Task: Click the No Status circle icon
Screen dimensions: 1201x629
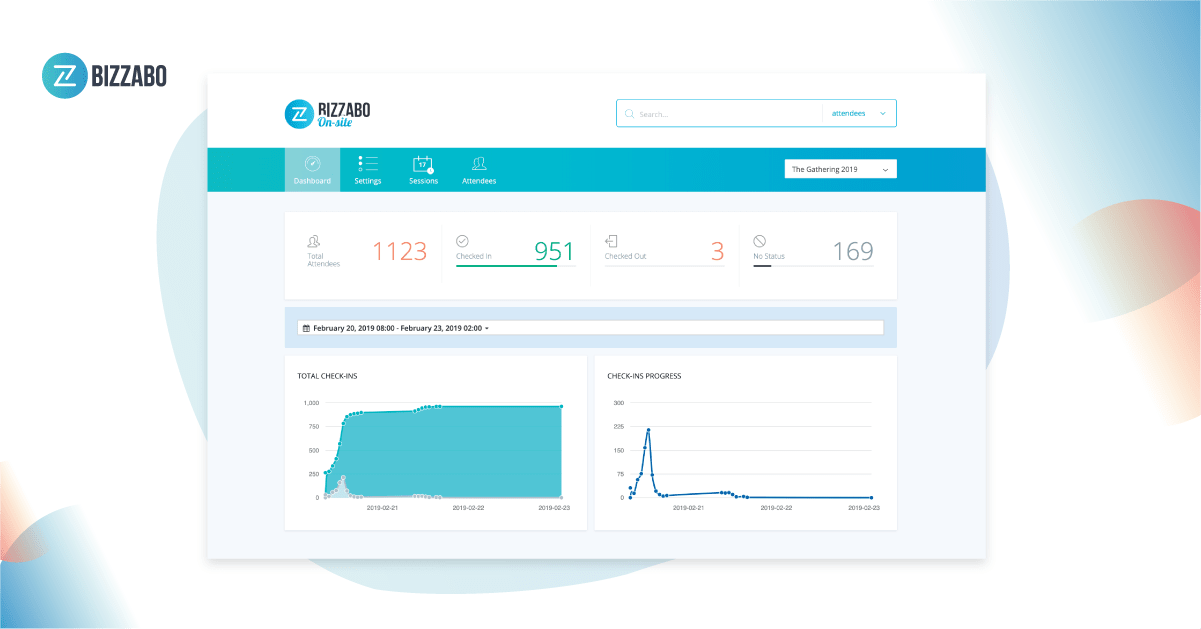Action: pos(759,241)
